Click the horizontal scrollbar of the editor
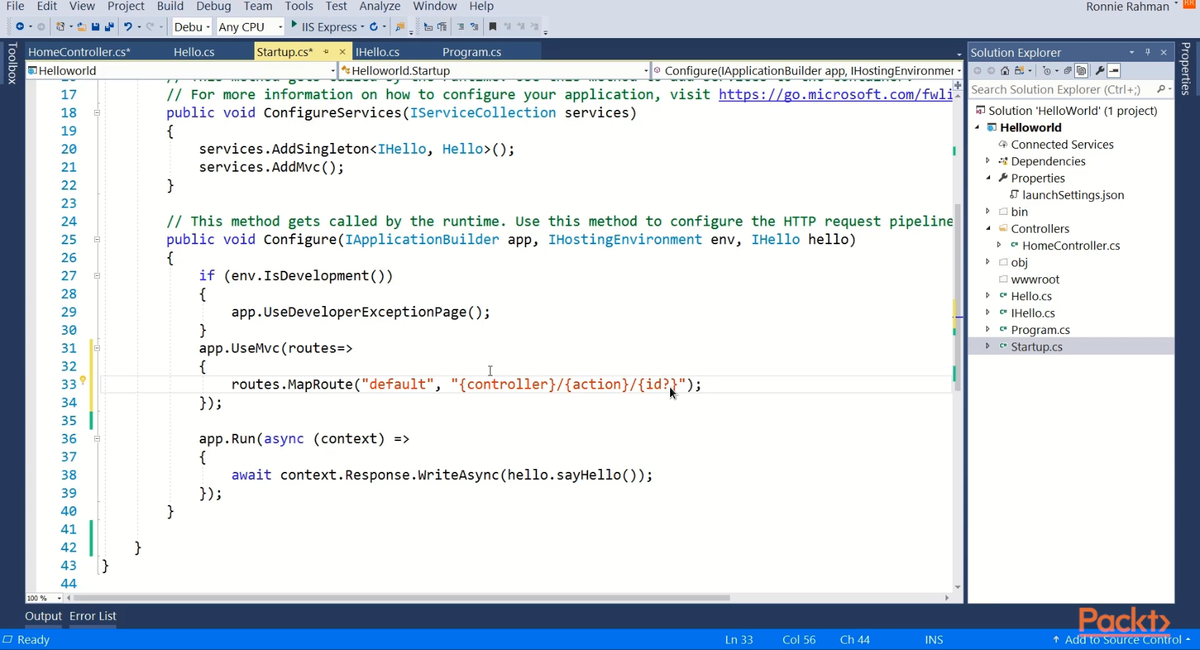Image resolution: width=1200 pixels, height=650 pixels. pyautogui.click(x=400, y=598)
